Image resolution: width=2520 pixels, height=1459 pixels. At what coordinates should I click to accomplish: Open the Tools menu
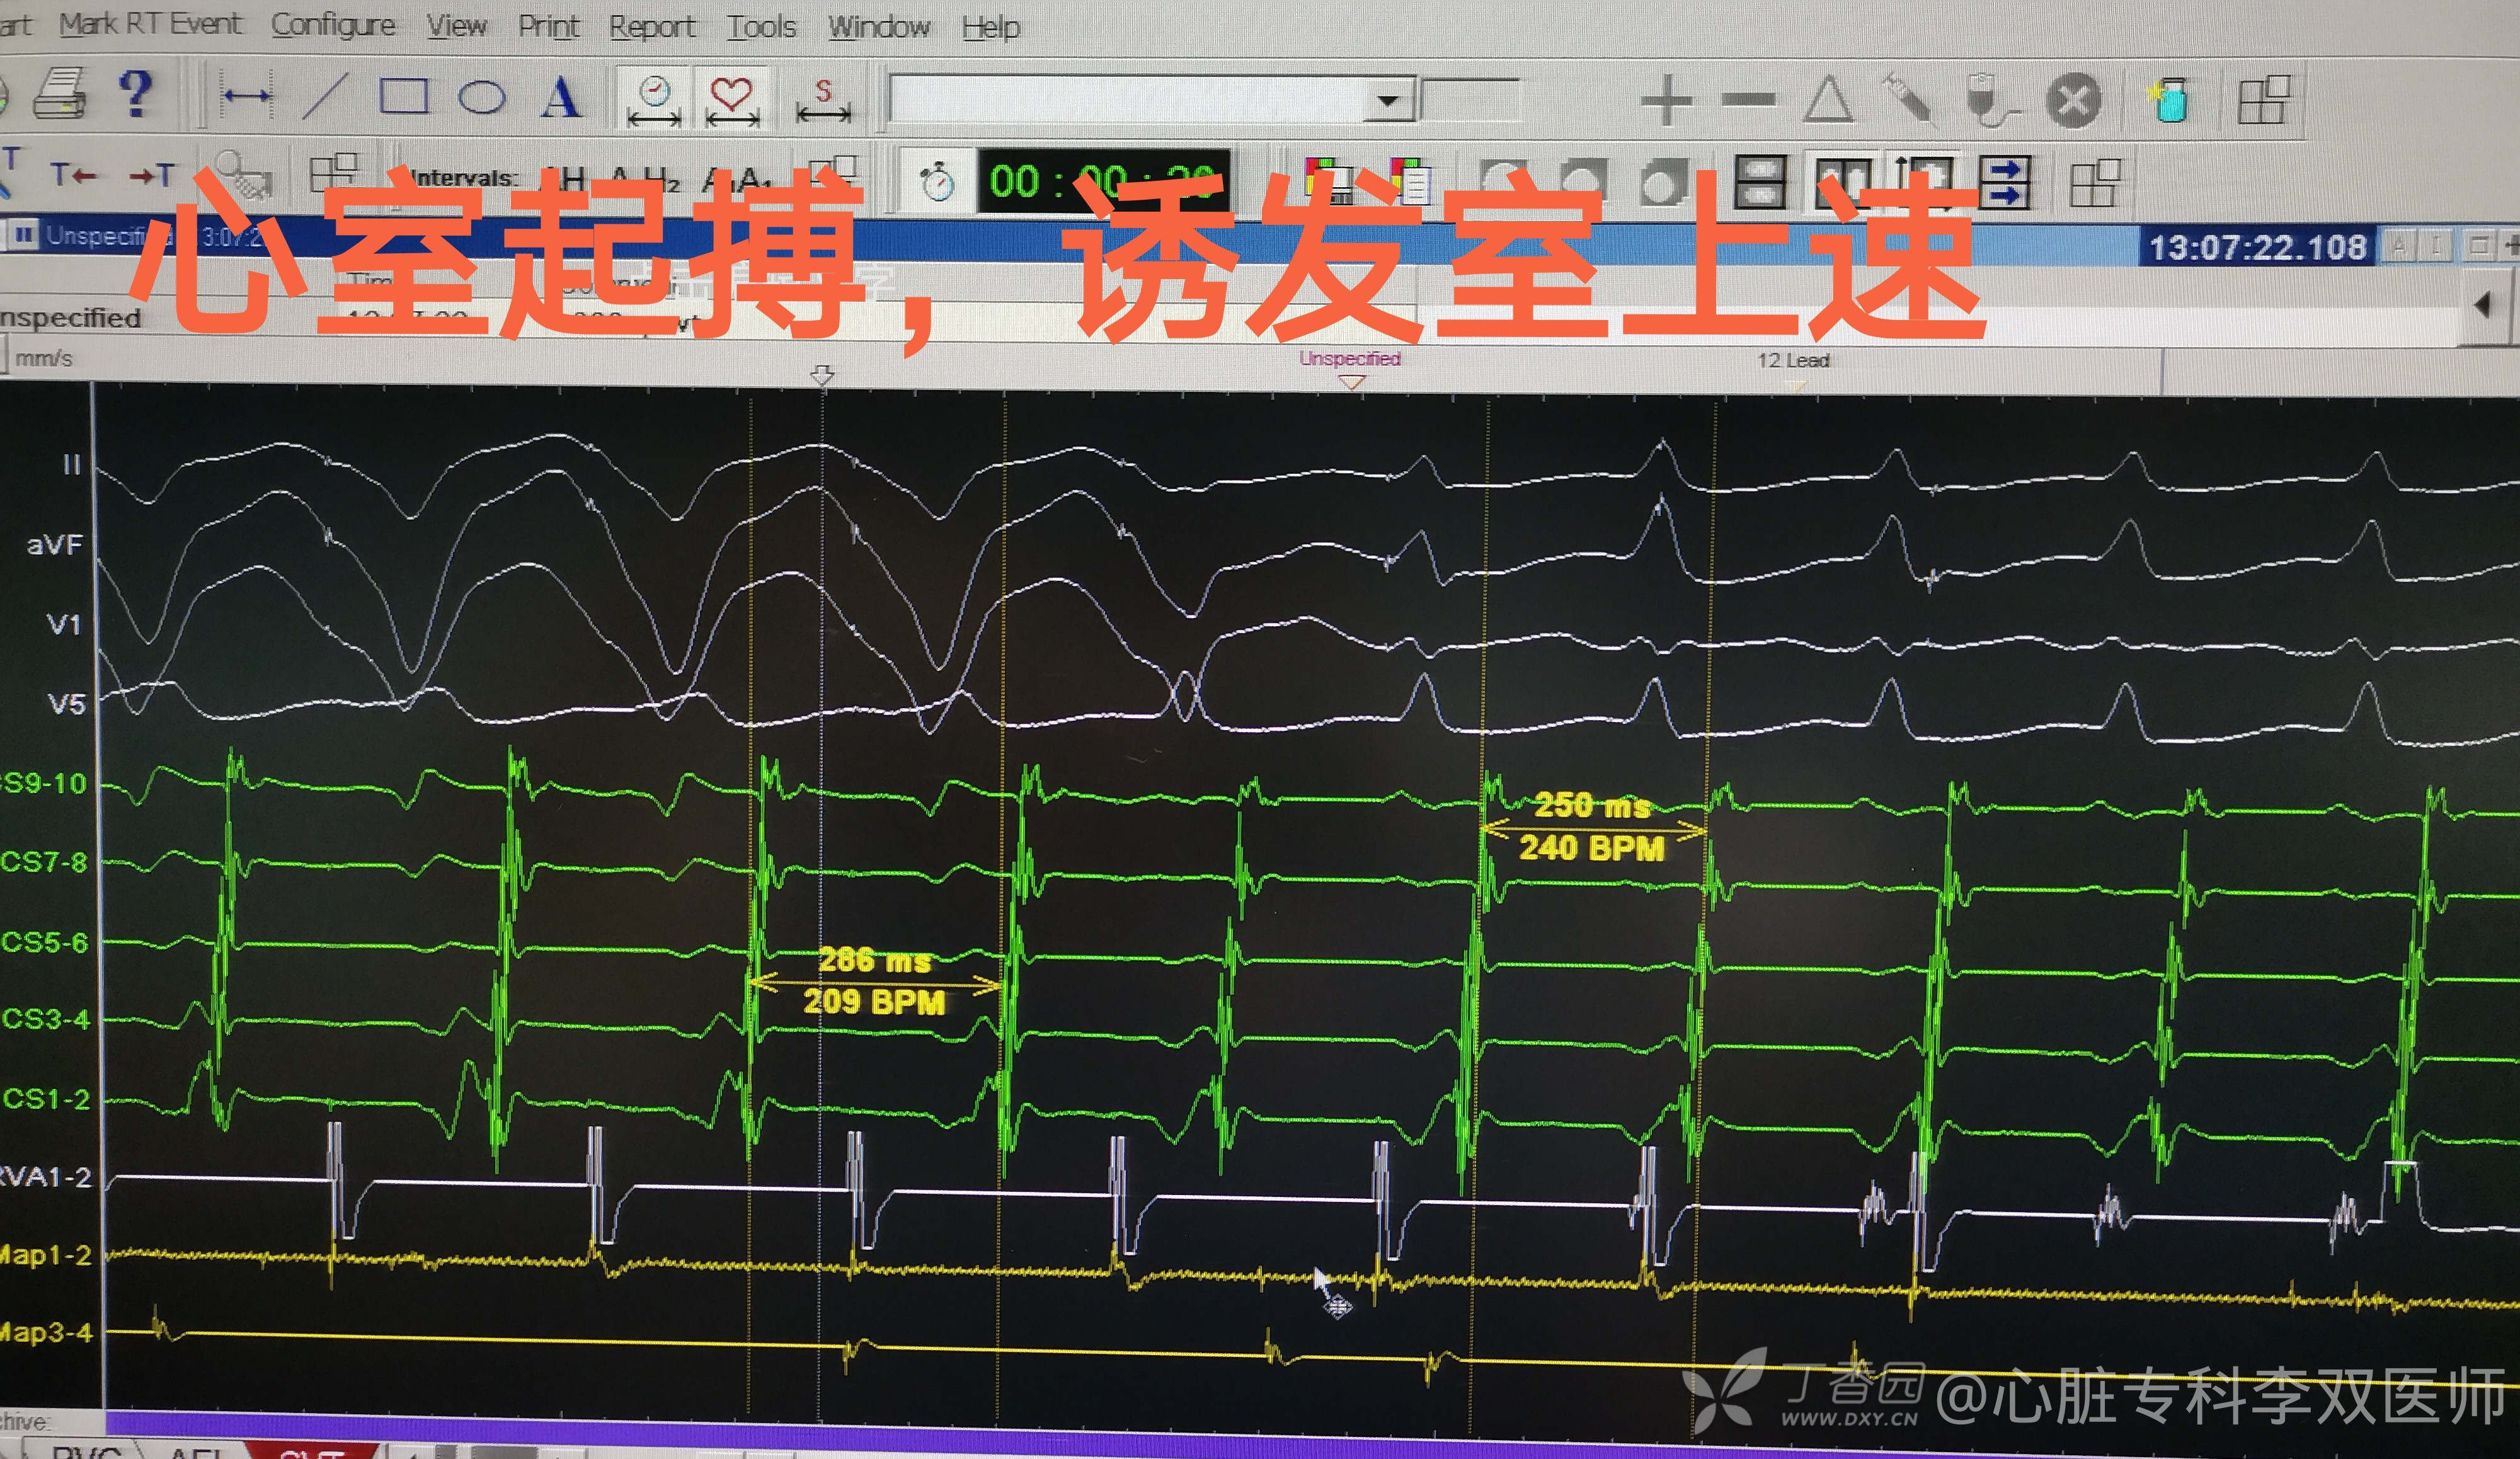coord(761,27)
